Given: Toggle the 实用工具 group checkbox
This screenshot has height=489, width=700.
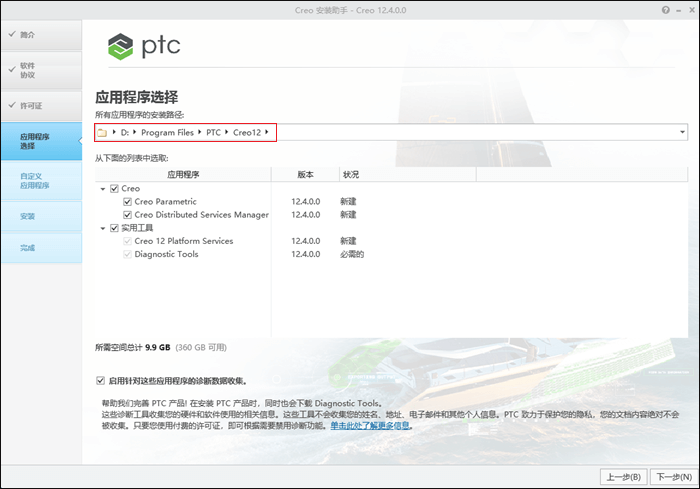Looking at the screenshot, I should pyautogui.click(x=114, y=228).
